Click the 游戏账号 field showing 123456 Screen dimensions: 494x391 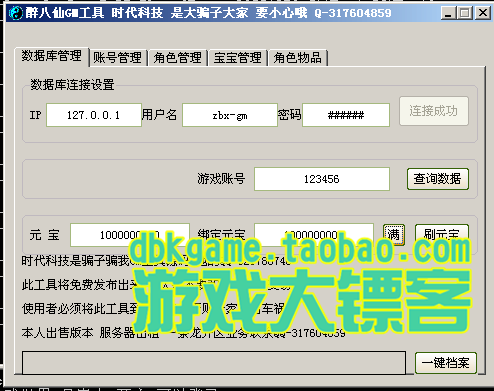click(322, 179)
